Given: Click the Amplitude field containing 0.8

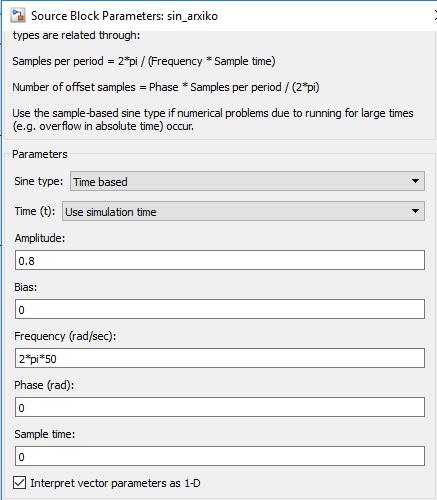Looking at the screenshot, I should point(220,260).
